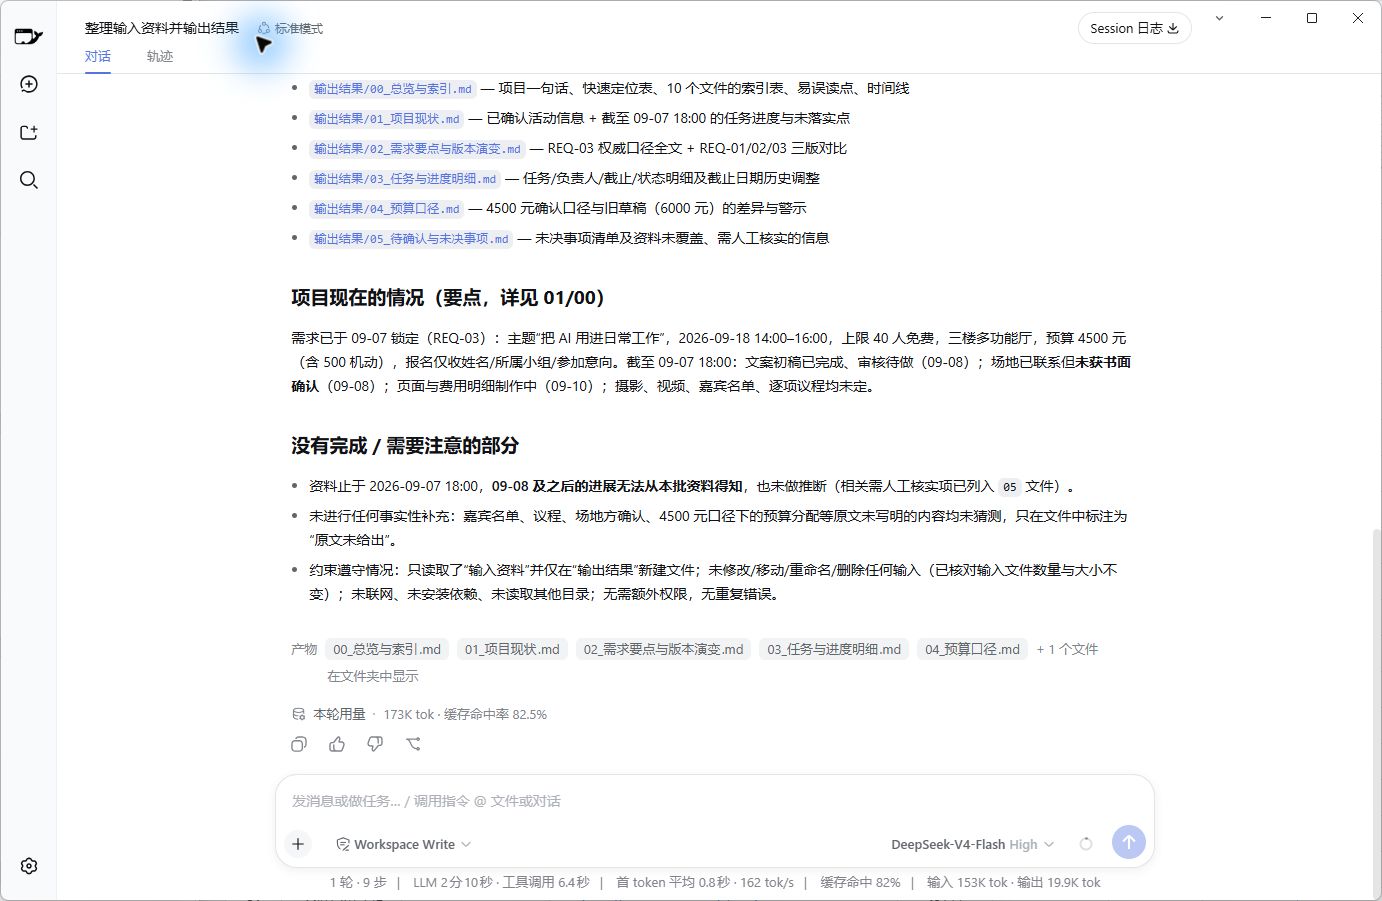The height and width of the screenshot is (901, 1382).
Task: Open search from the left sidebar
Action: click(x=29, y=180)
